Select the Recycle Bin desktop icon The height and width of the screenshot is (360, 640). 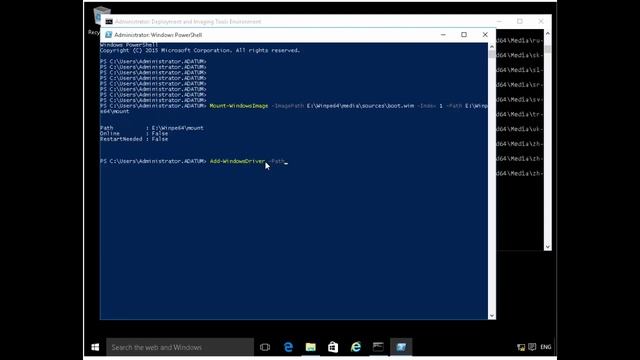pyautogui.click(x=98, y=20)
